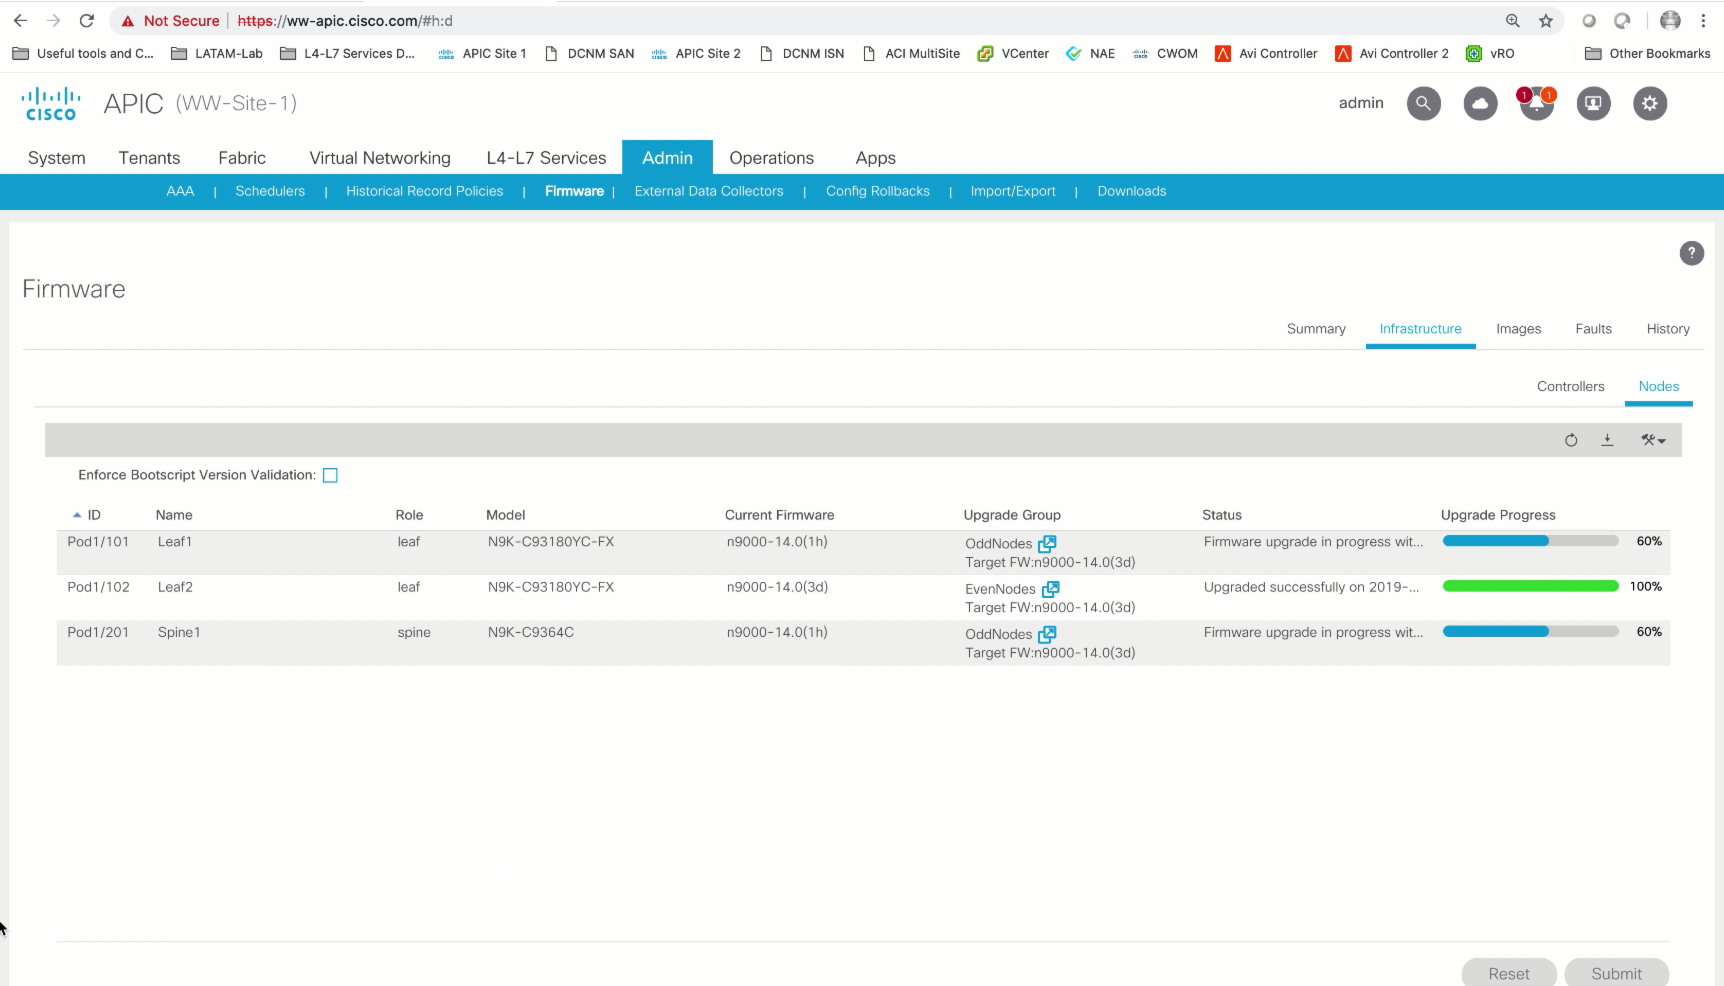The width and height of the screenshot is (1724, 986).
Task: Open the wrench tools dropdown menu
Action: 1653,440
